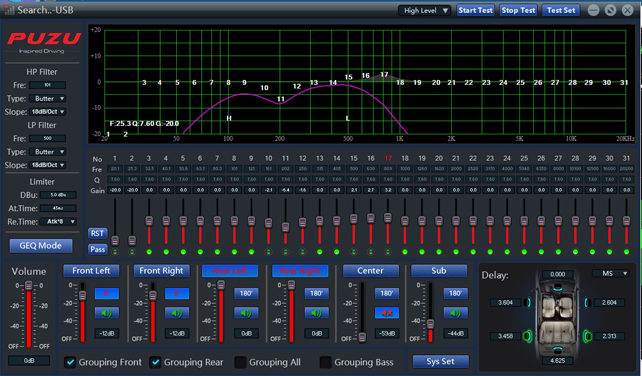Click the Stop Test button

(518, 10)
